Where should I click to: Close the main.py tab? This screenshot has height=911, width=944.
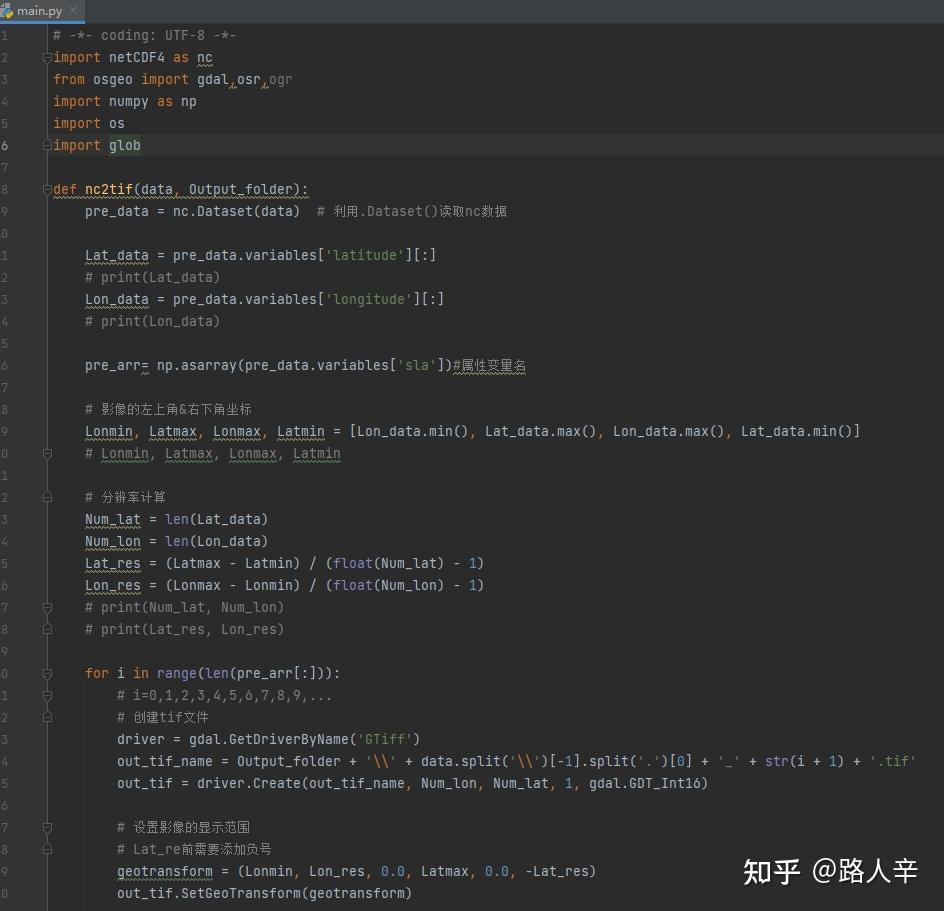tap(76, 12)
